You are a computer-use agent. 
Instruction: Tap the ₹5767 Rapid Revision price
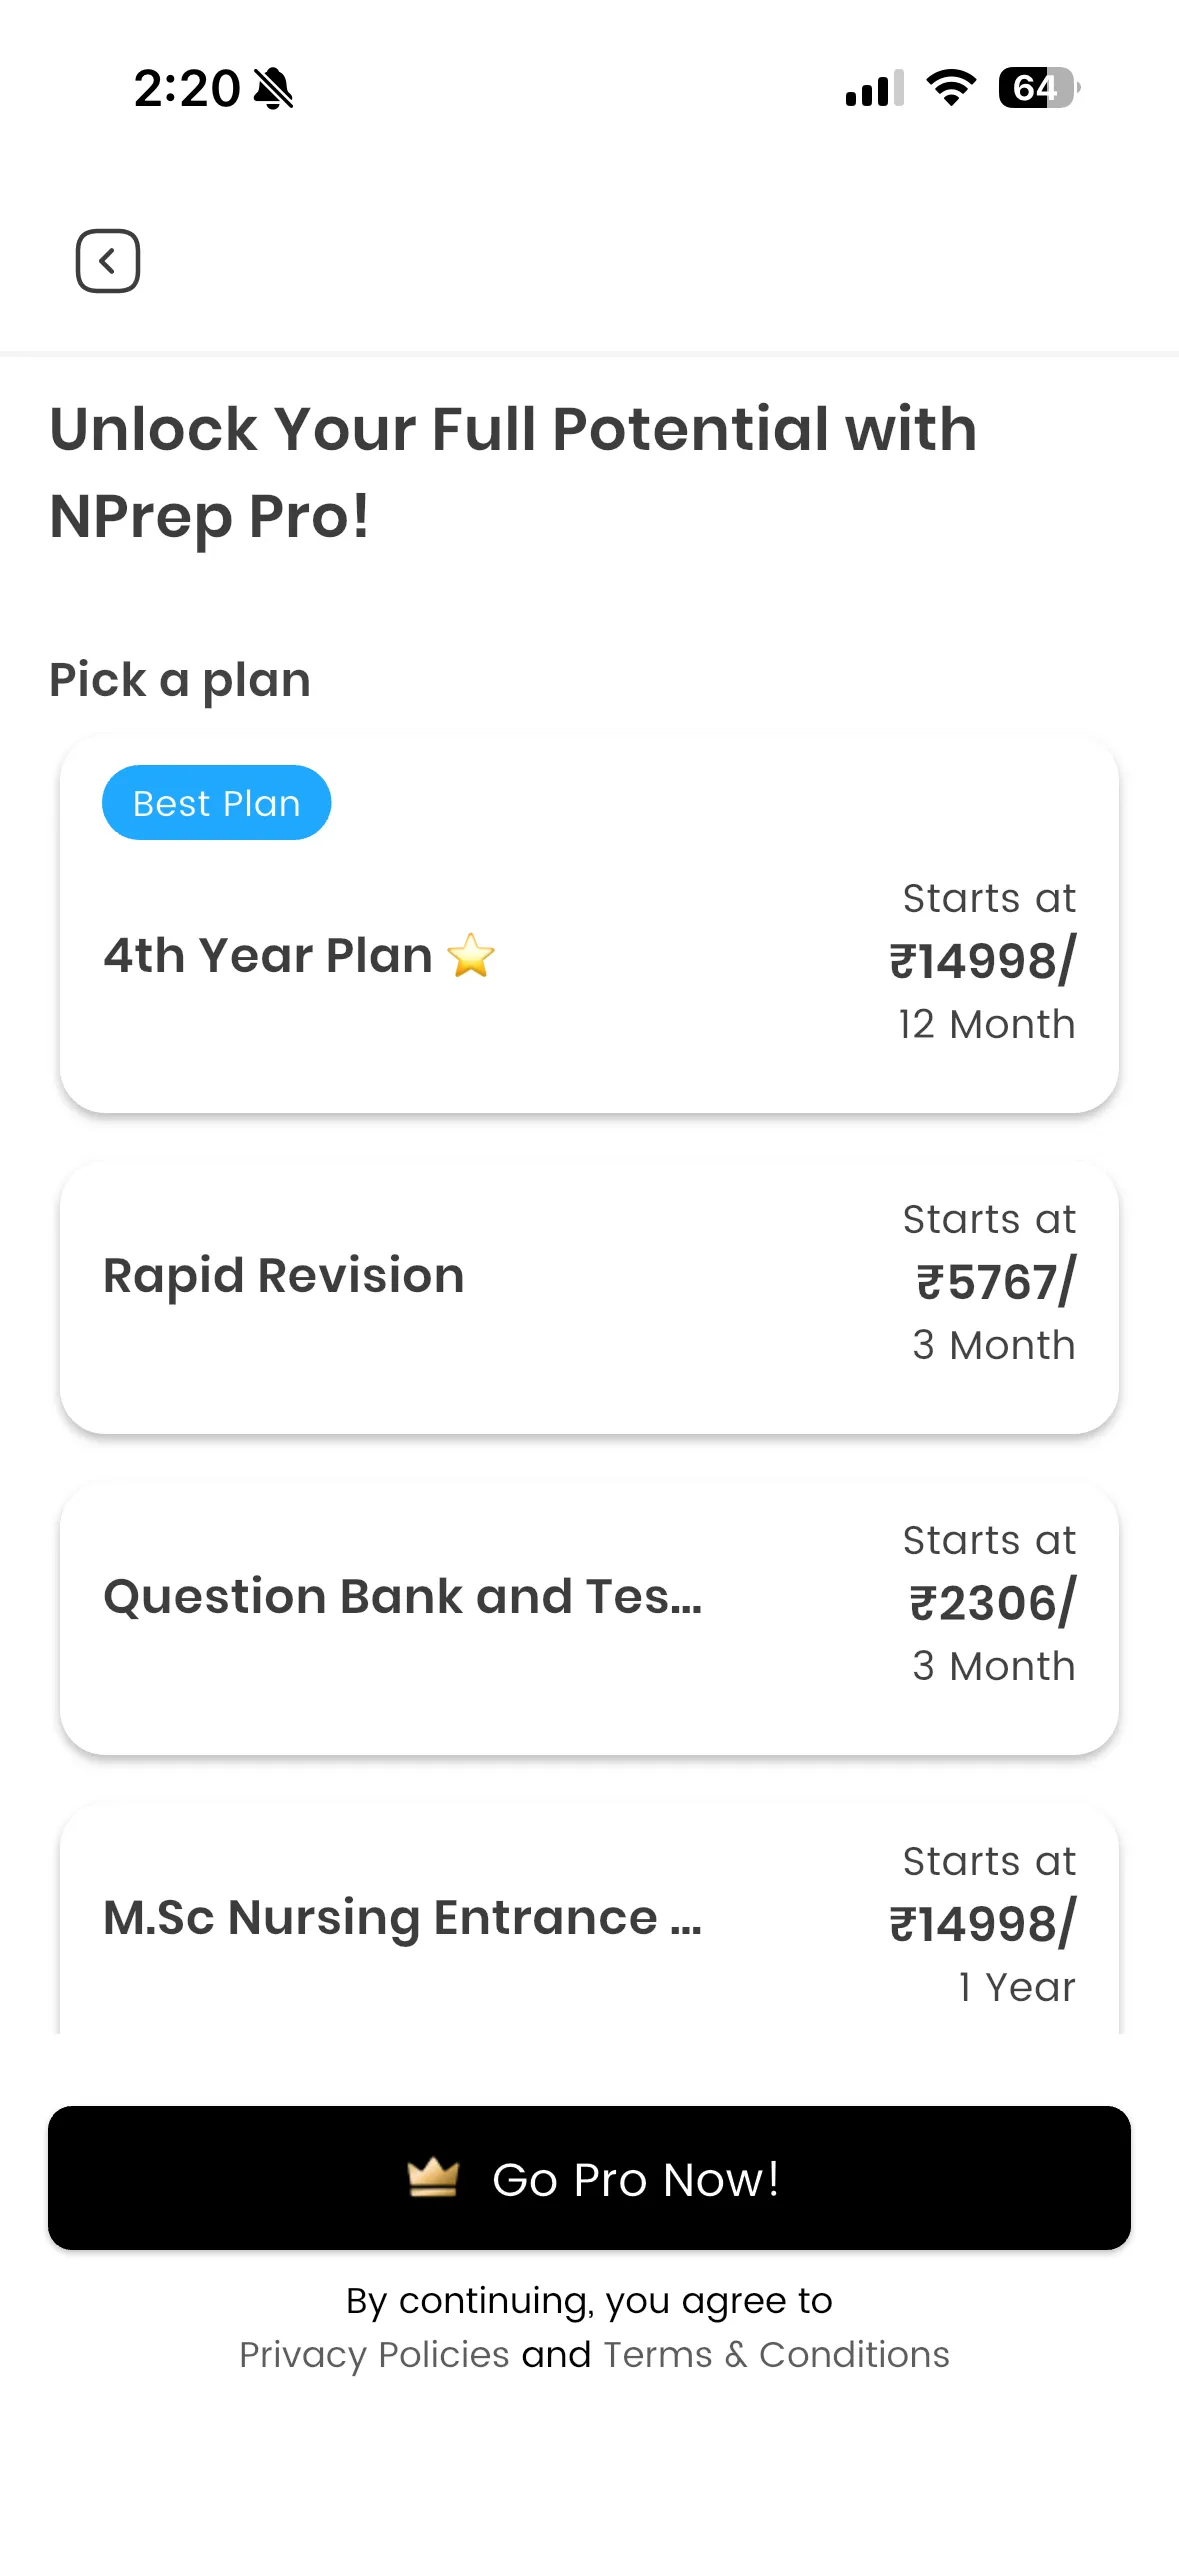[996, 1282]
